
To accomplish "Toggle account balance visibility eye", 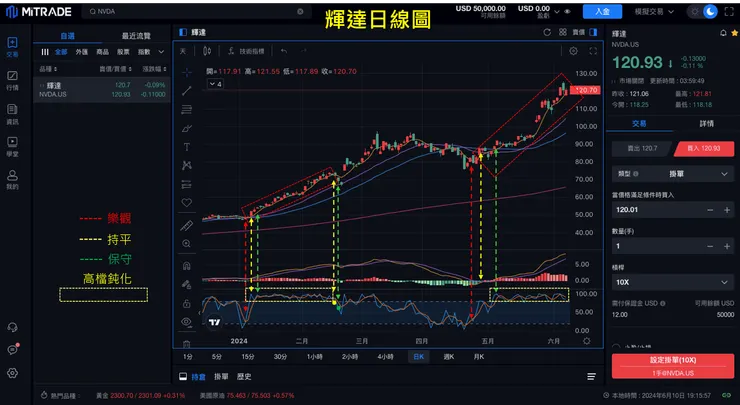I will coord(567,11).
